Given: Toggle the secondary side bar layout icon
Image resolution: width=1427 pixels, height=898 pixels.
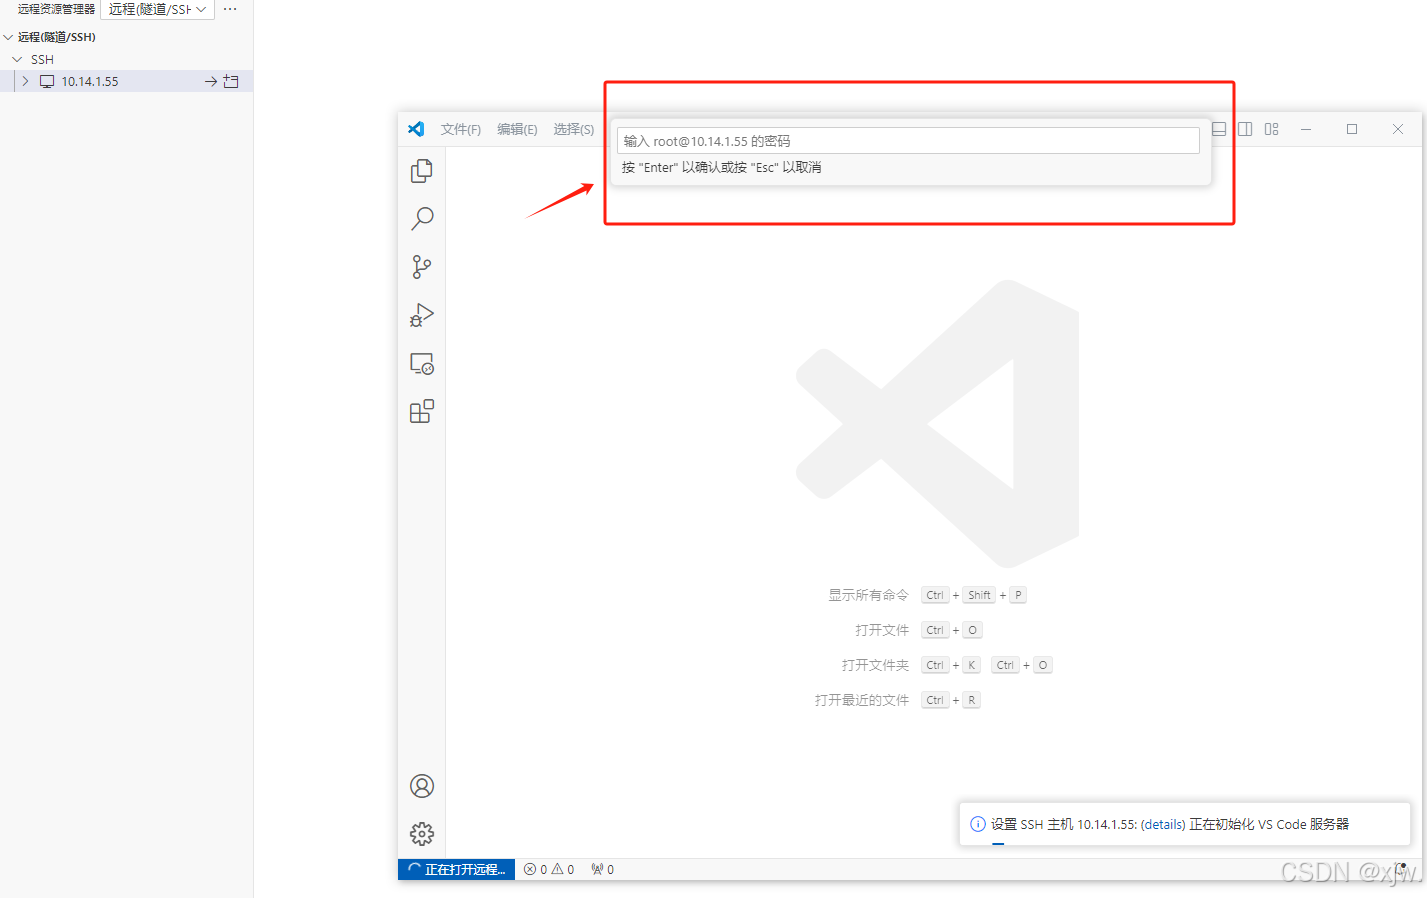Looking at the screenshot, I should click(x=1245, y=129).
